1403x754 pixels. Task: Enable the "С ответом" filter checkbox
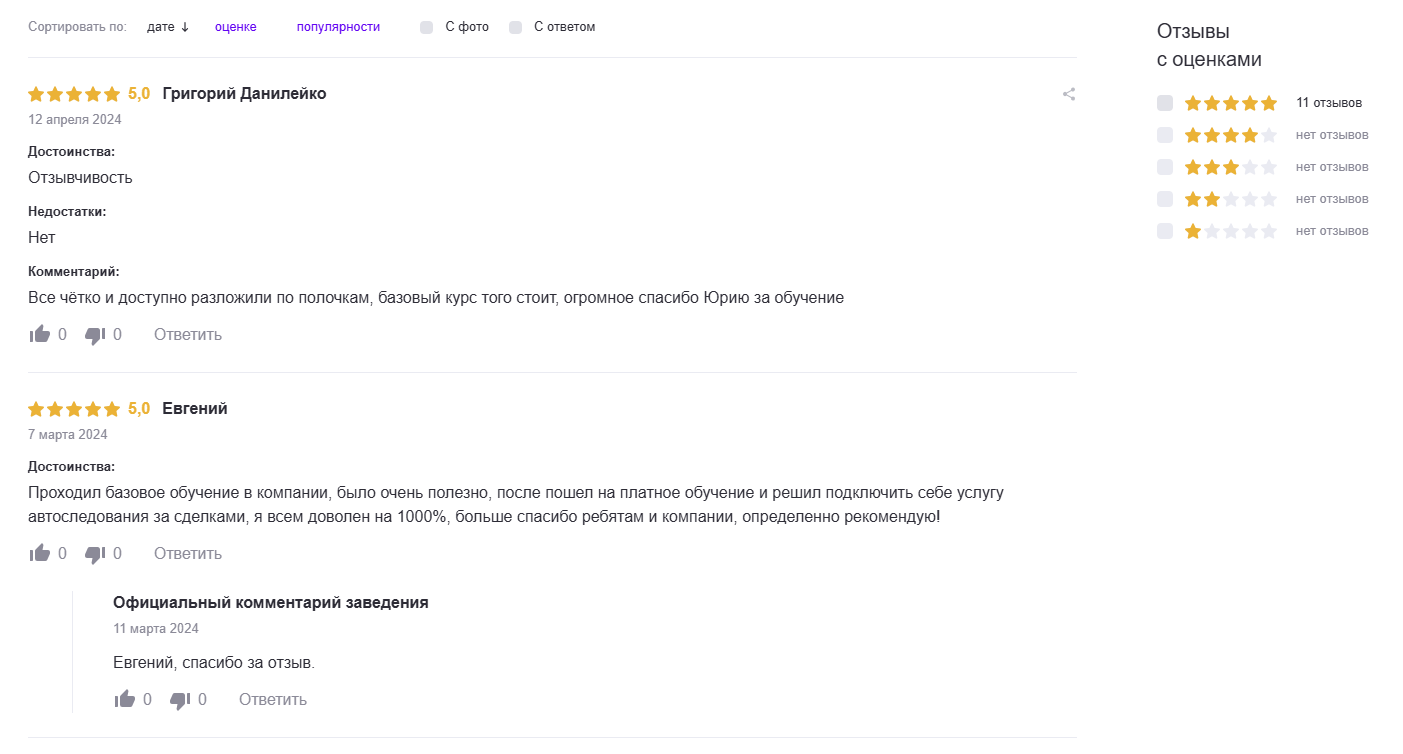pyautogui.click(x=516, y=27)
